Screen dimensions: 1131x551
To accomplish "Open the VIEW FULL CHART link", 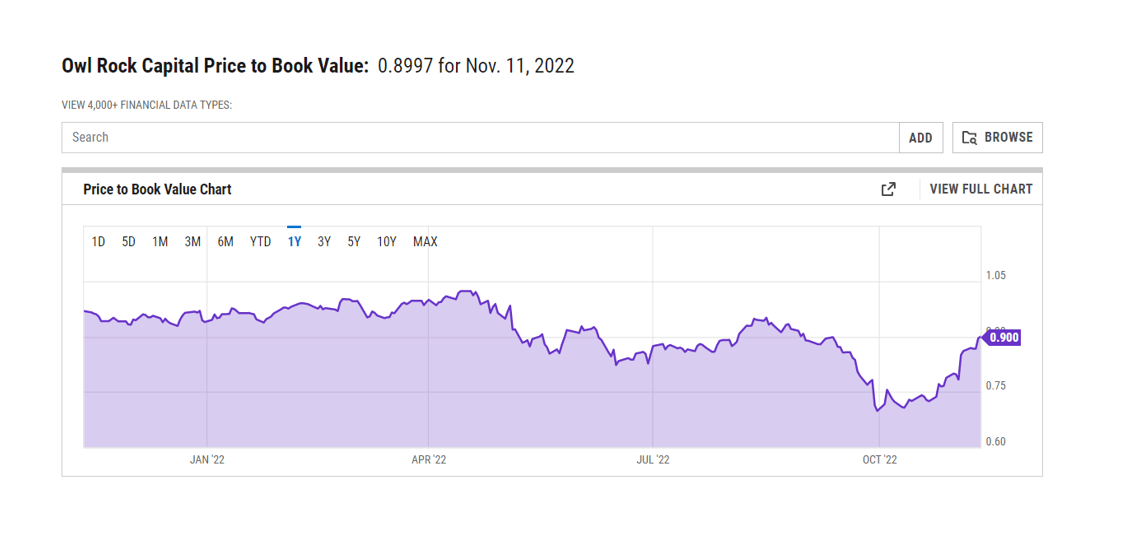I will click(981, 189).
